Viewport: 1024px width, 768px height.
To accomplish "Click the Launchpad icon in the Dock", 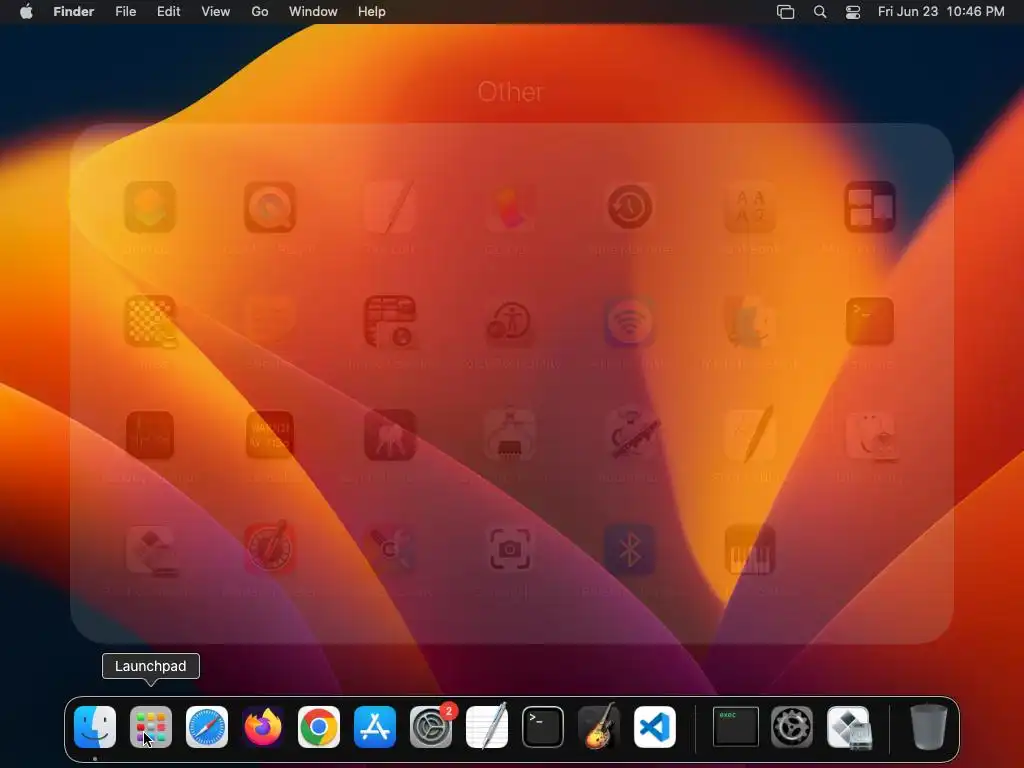I will click(151, 727).
